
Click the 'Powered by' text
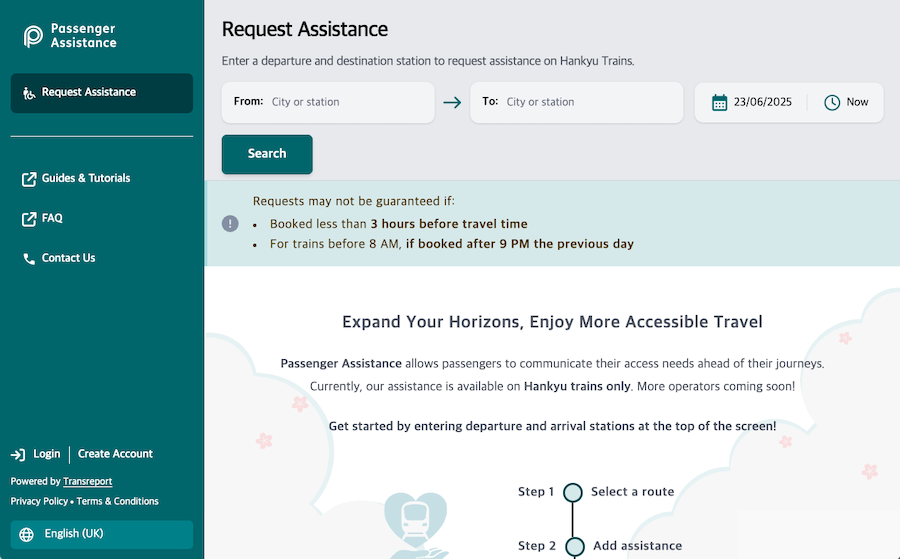pyautogui.click(x=35, y=482)
